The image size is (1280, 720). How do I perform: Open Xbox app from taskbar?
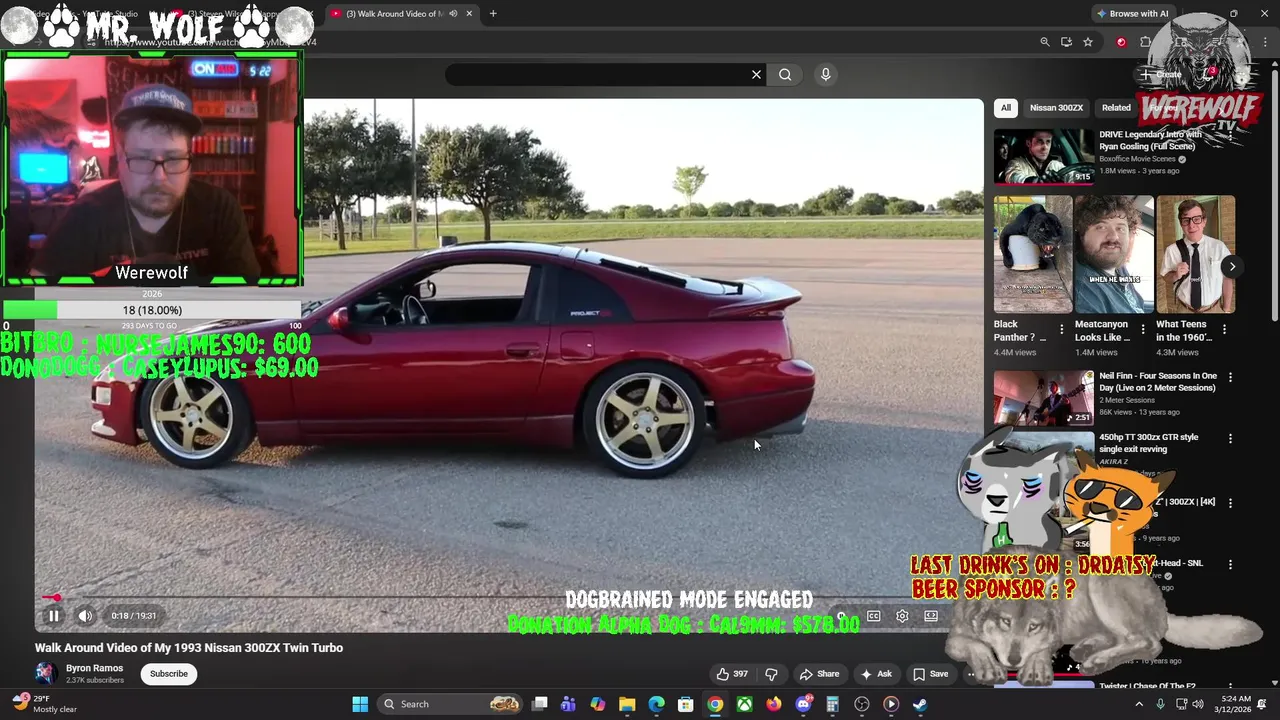[744, 704]
